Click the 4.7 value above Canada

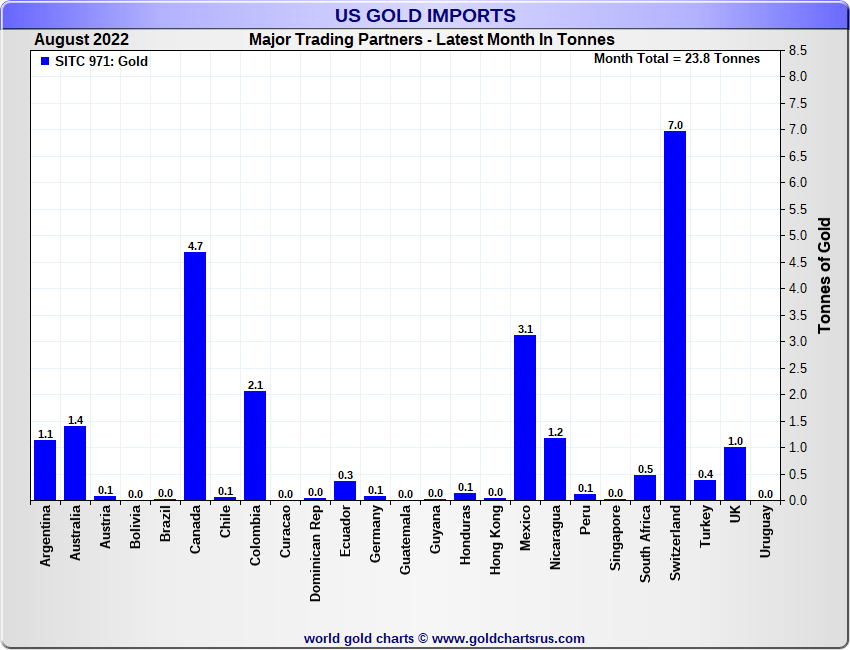pyautogui.click(x=195, y=246)
